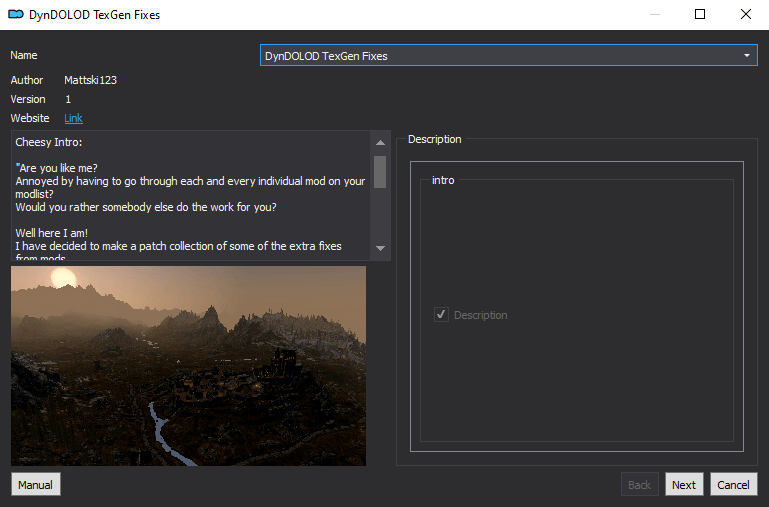Click the '"Are you like me?' line

click(x=56, y=168)
